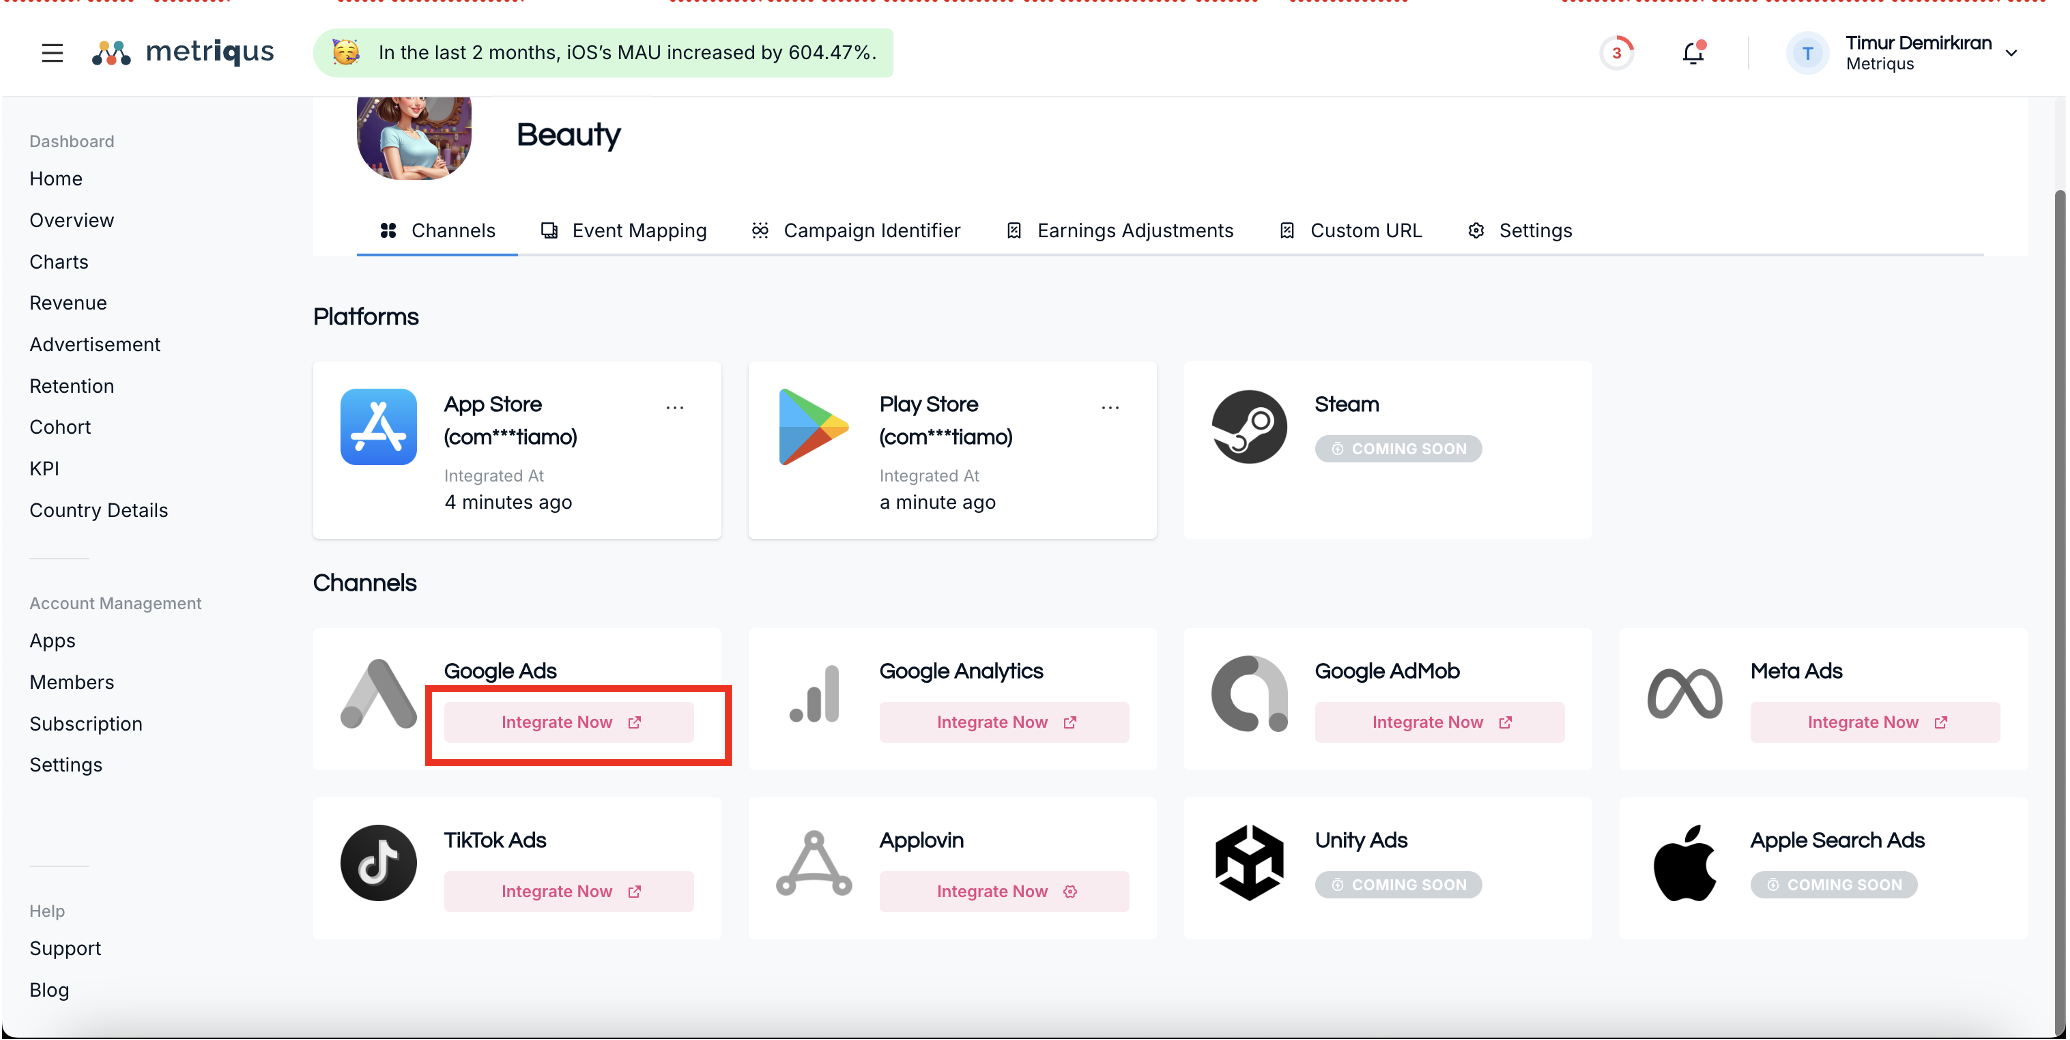Go to Home in the sidebar
2070x1040 pixels.
tap(56, 179)
